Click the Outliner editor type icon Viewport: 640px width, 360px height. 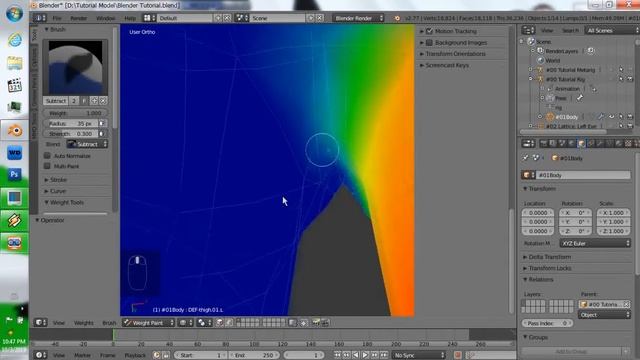click(528, 30)
